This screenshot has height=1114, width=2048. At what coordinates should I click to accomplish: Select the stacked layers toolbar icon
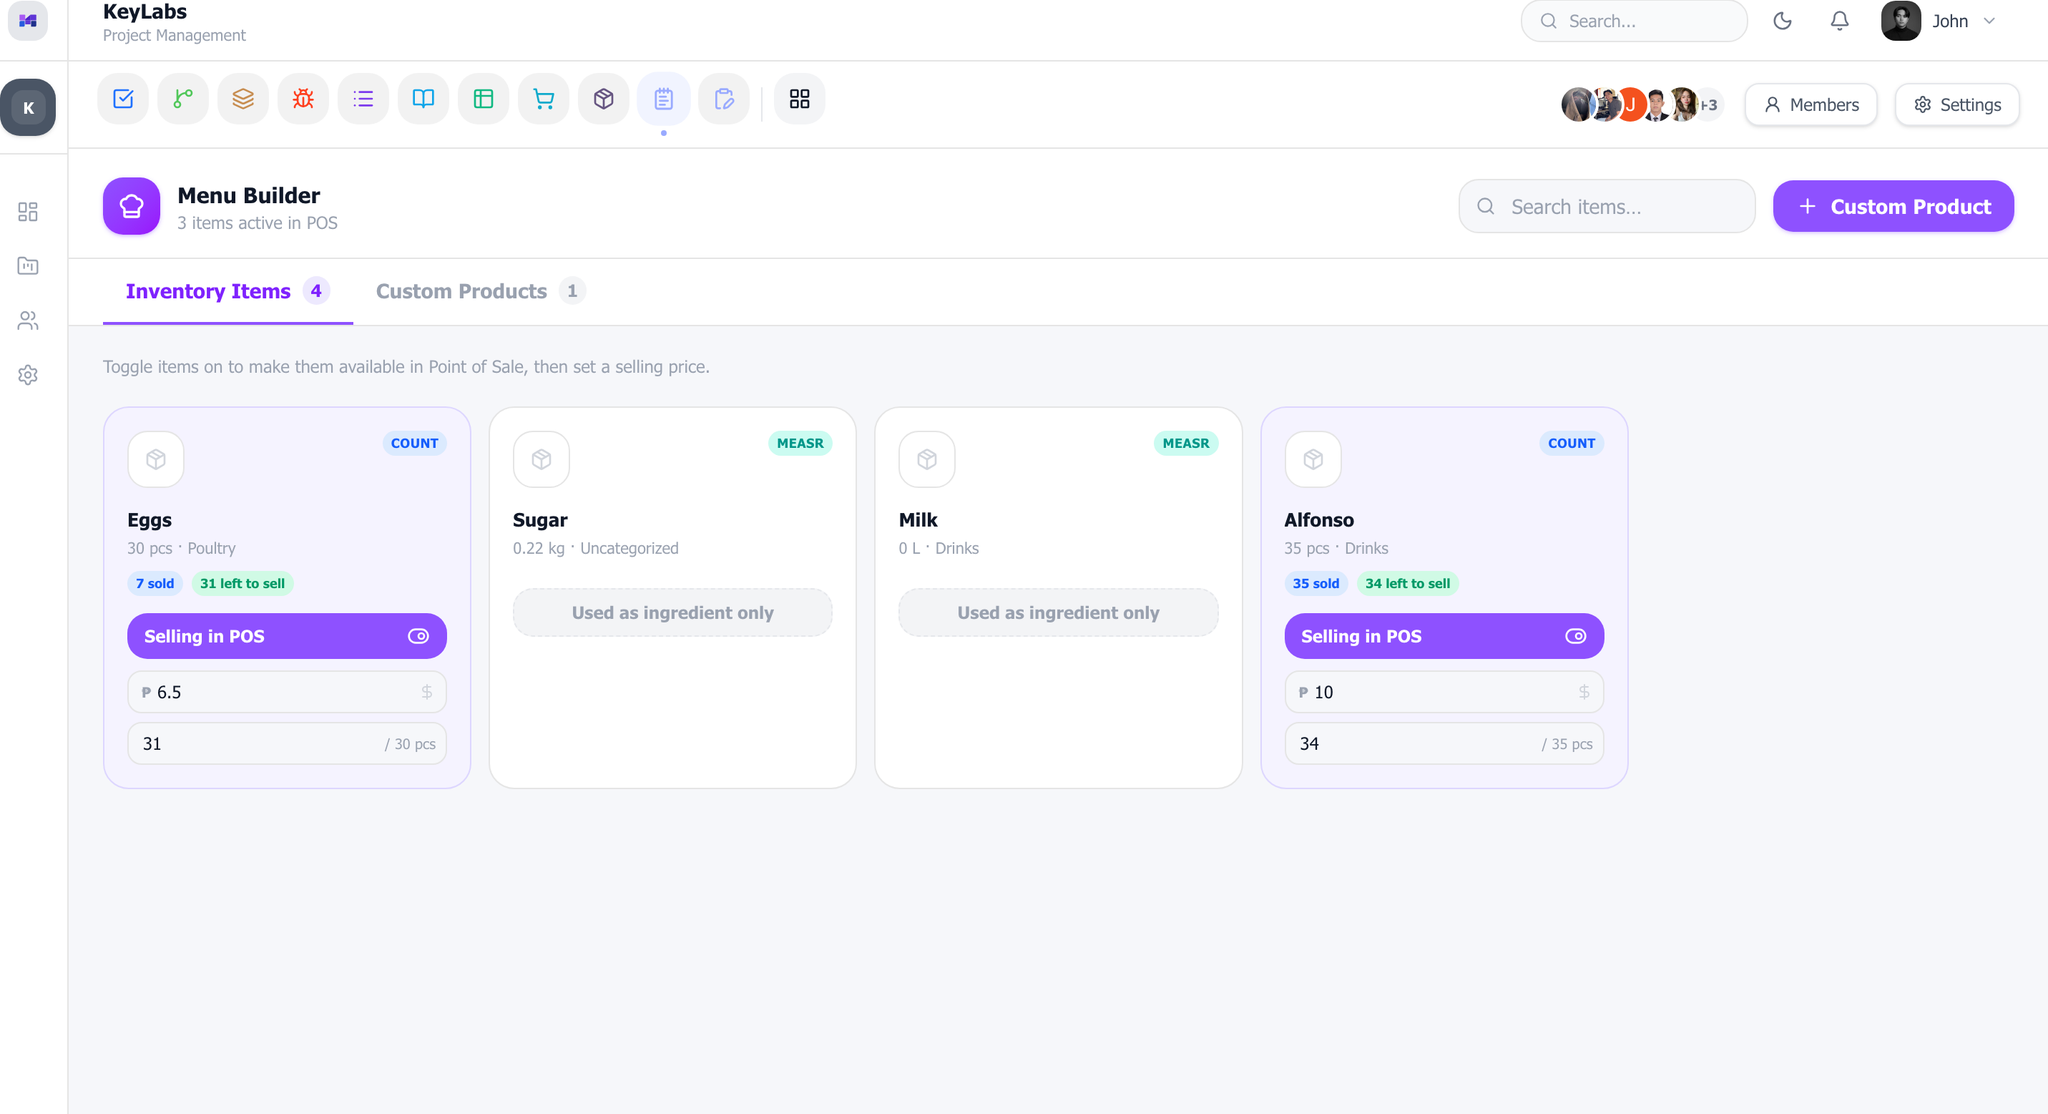click(243, 99)
